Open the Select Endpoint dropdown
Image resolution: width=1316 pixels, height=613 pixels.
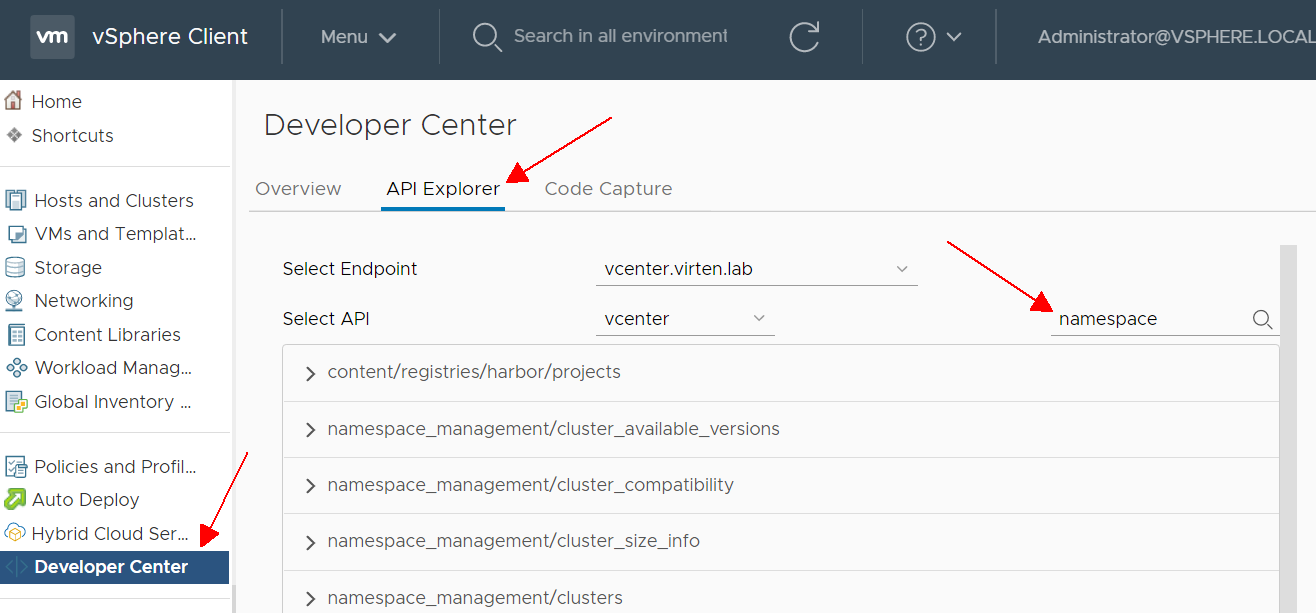point(756,269)
